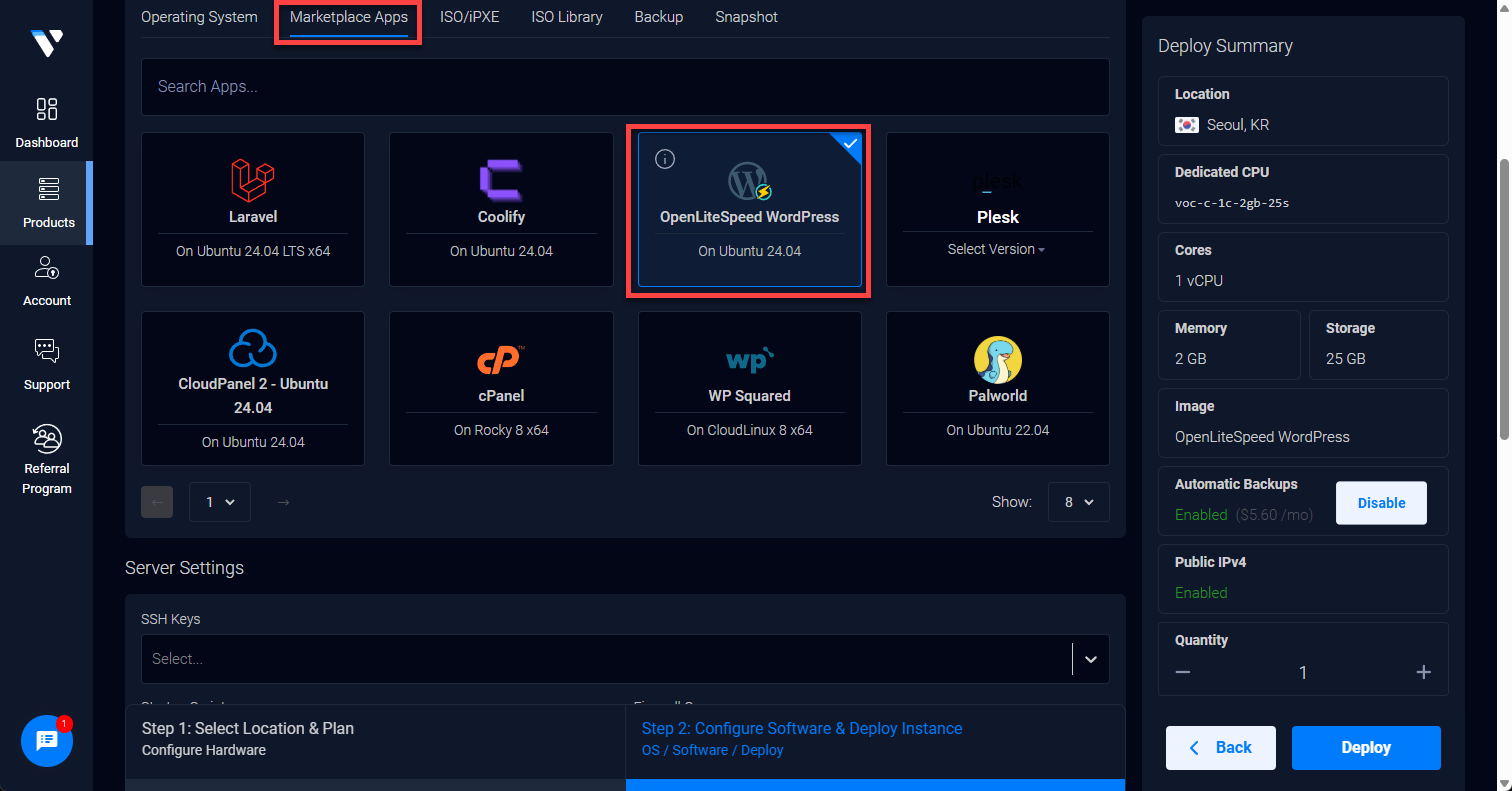
Task: Increase quantity with the plus icon
Action: 1424,672
